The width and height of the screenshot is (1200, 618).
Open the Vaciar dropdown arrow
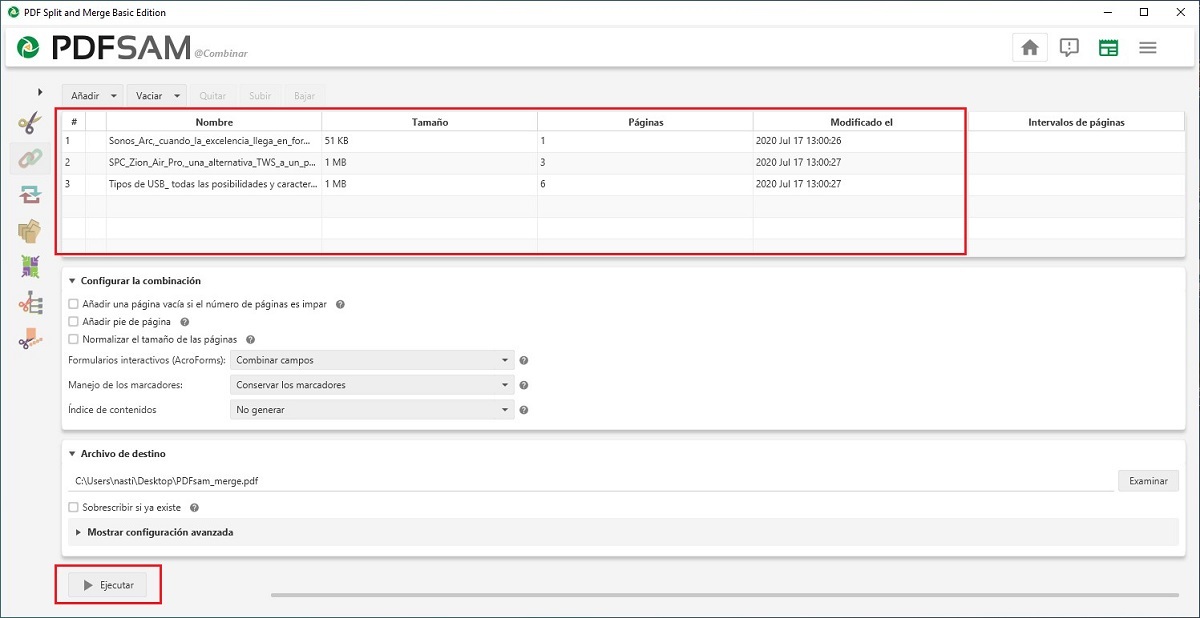[178, 96]
